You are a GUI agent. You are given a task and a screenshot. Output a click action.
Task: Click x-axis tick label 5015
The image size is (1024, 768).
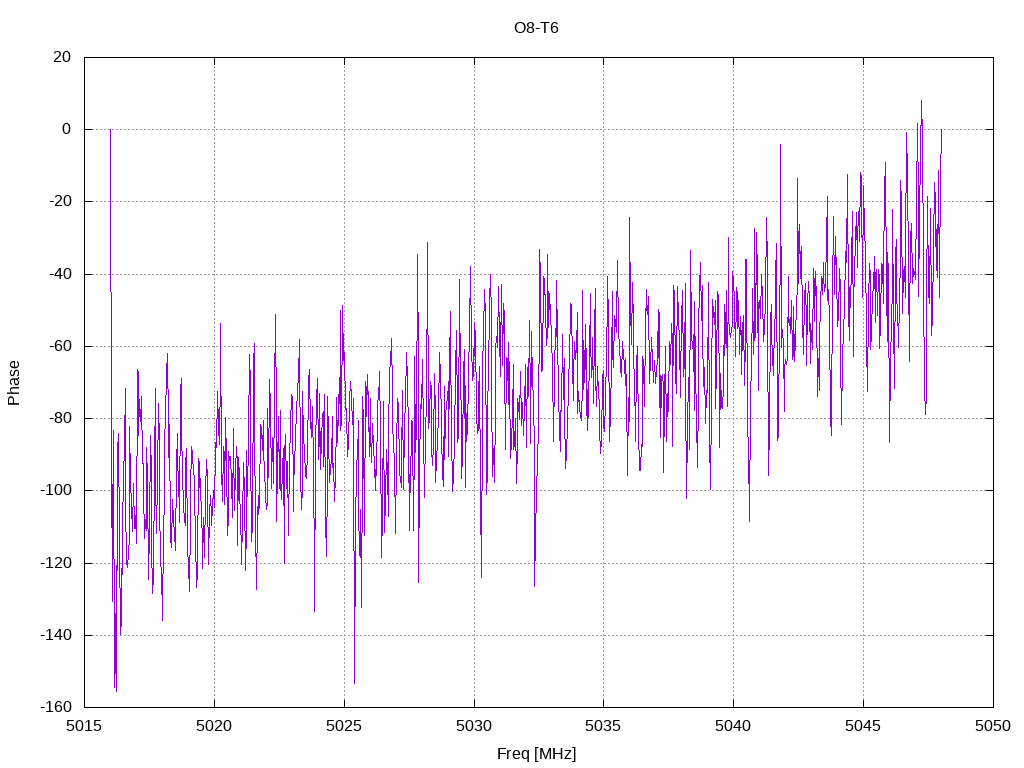[x=84, y=726]
